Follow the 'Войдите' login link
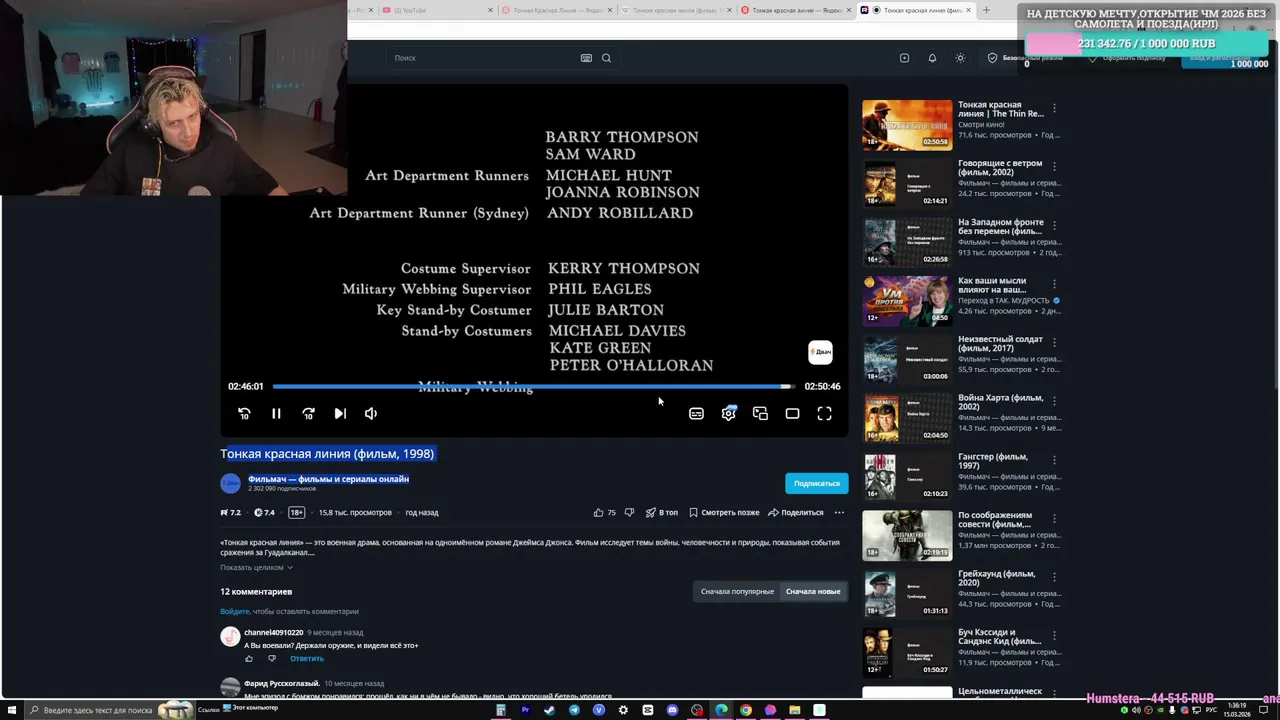 click(x=234, y=611)
